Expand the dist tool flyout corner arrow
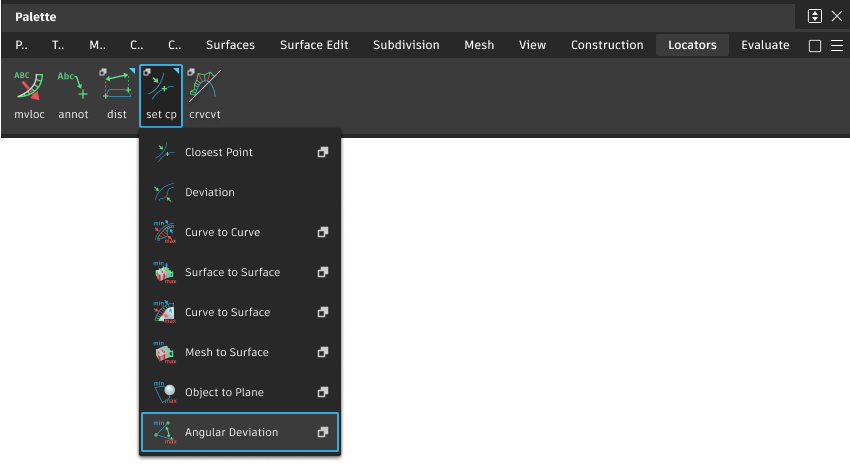850x470 pixels. click(x=130, y=71)
